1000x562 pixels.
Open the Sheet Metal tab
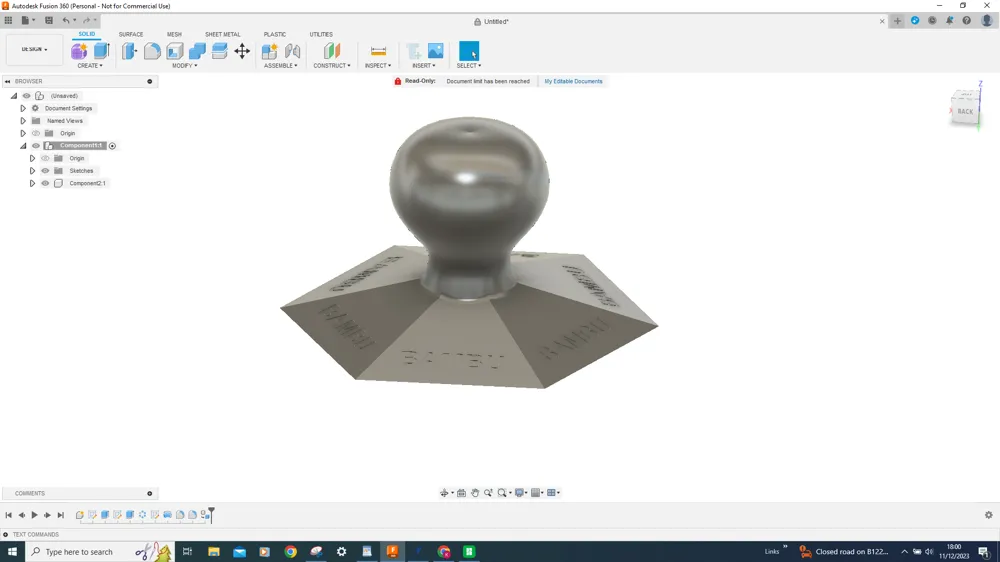coord(222,34)
